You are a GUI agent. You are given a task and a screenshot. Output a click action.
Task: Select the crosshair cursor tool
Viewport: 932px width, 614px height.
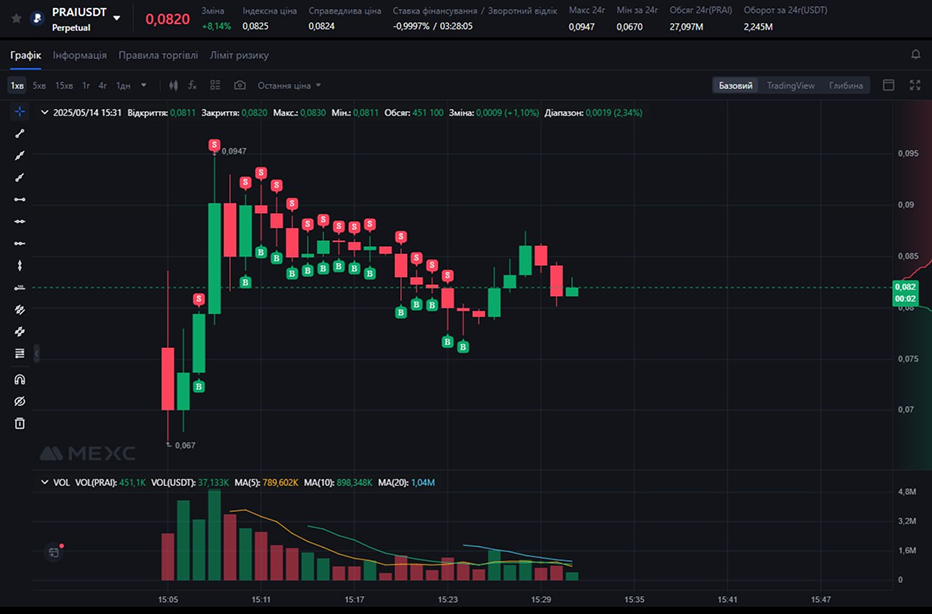[19, 111]
